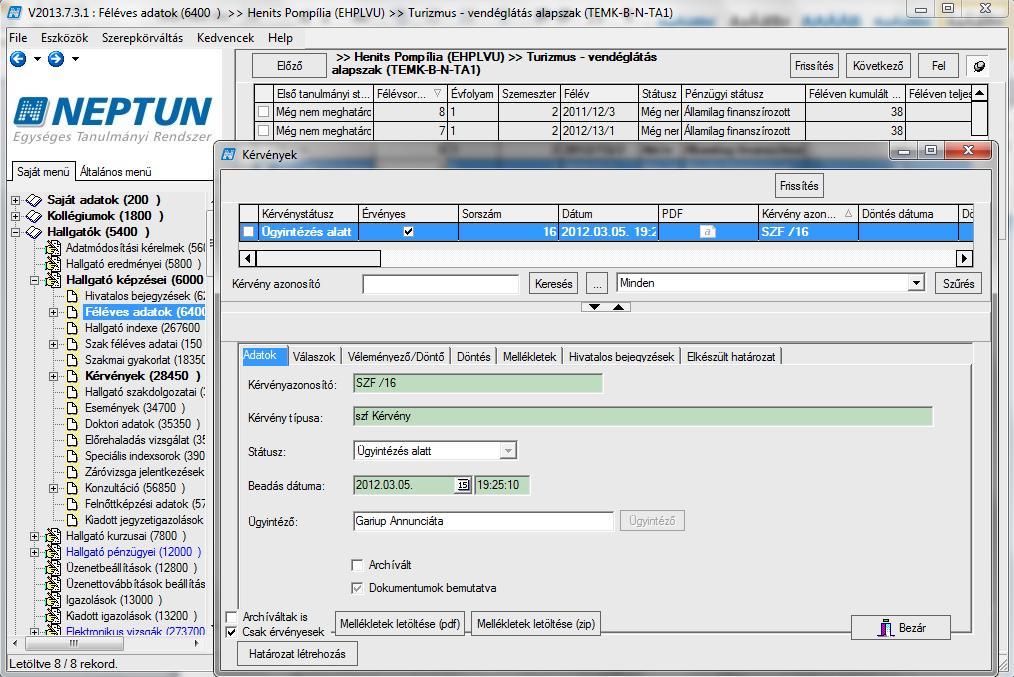Click the grid scroll right arrow
Viewport: 1014px width, 677px height.
[x=964, y=259]
